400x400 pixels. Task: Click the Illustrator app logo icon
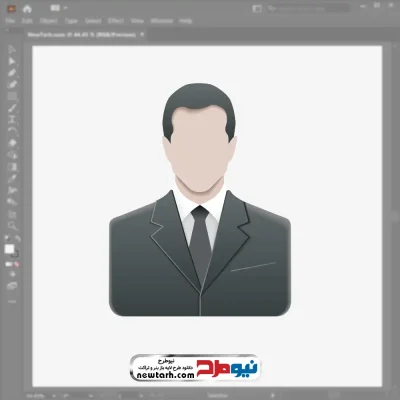[x=11, y=9]
